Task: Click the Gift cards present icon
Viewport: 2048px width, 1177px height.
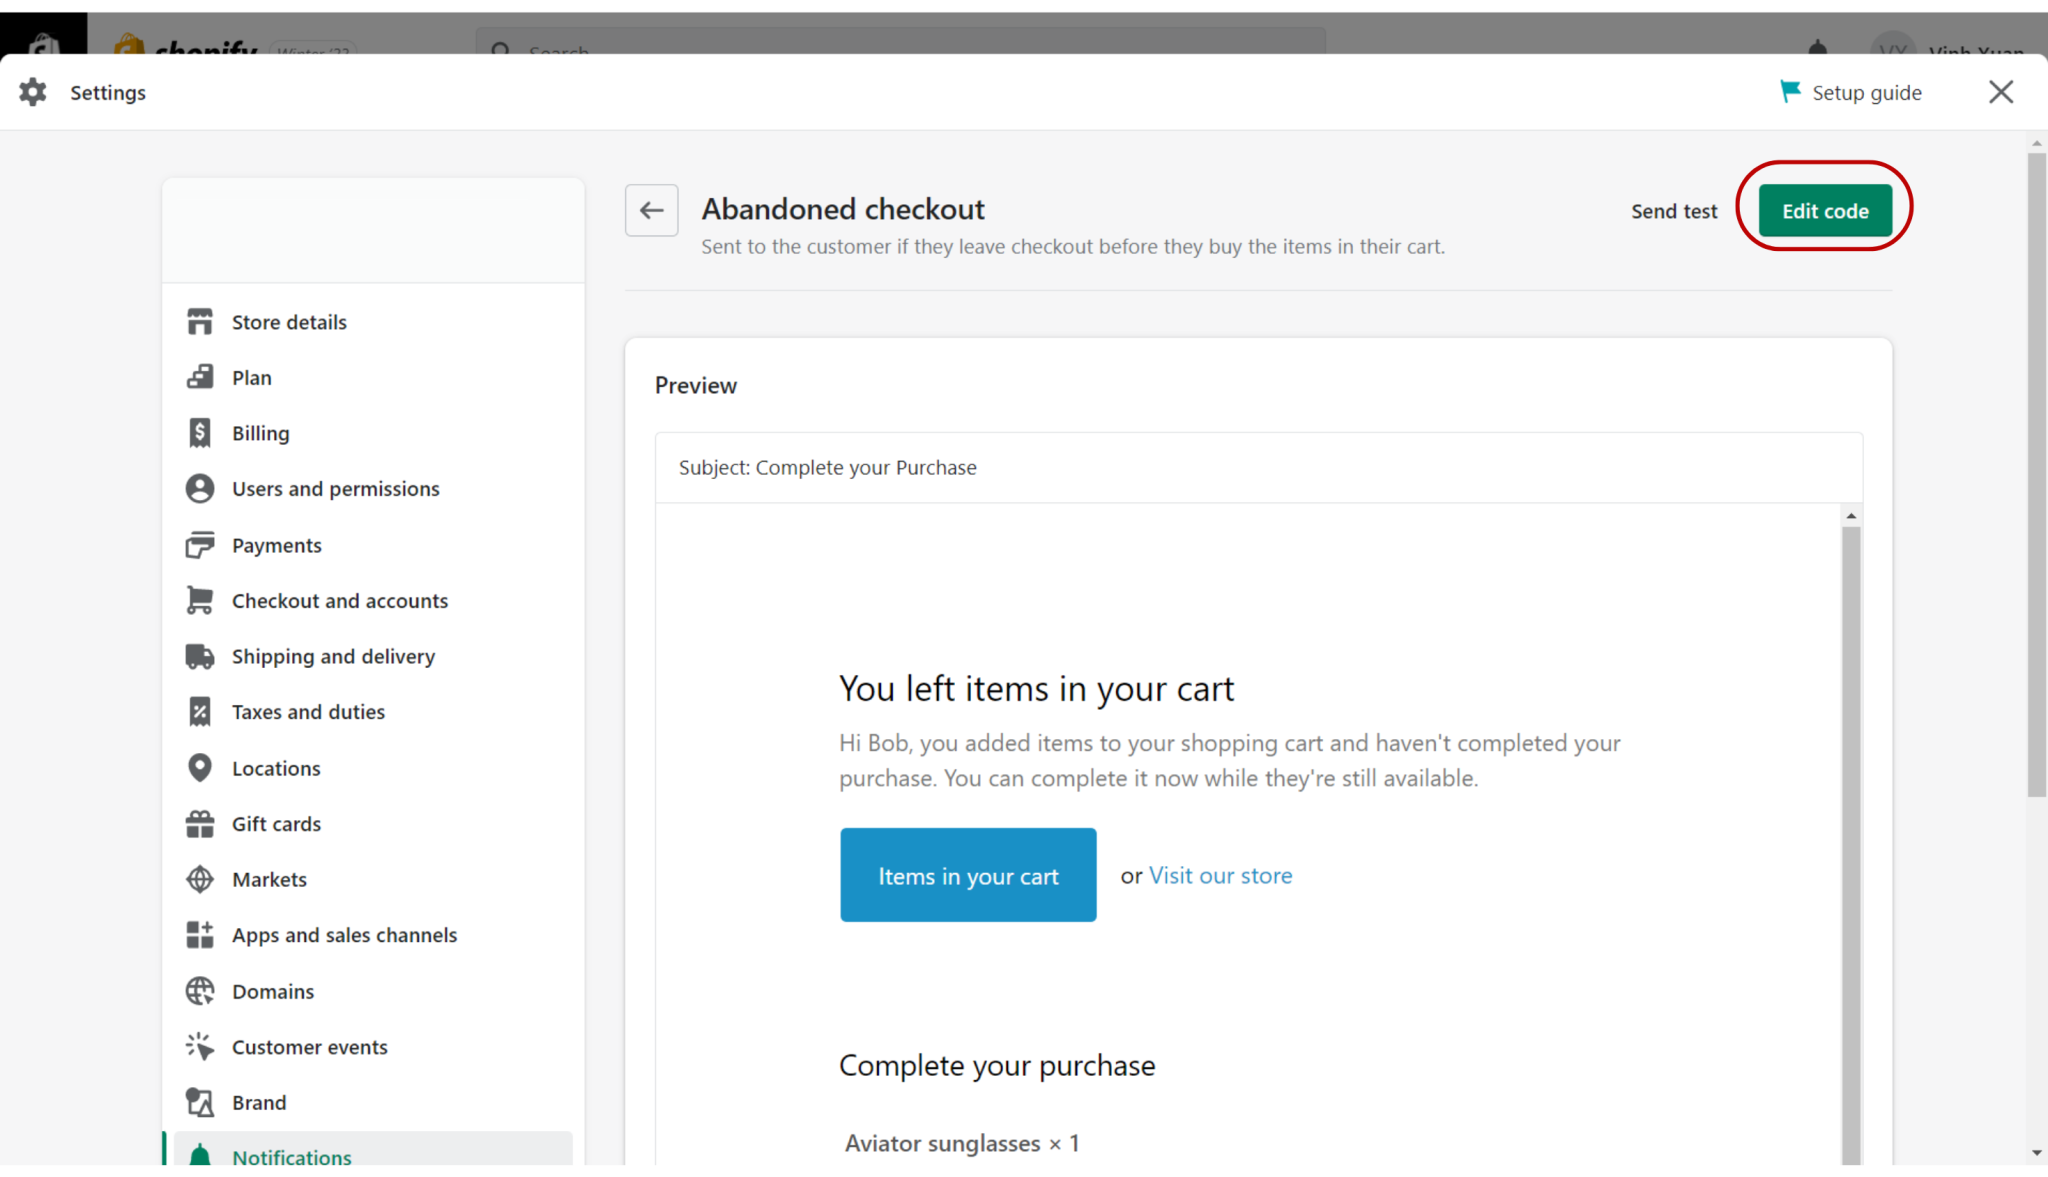Action: [x=200, y=824]
